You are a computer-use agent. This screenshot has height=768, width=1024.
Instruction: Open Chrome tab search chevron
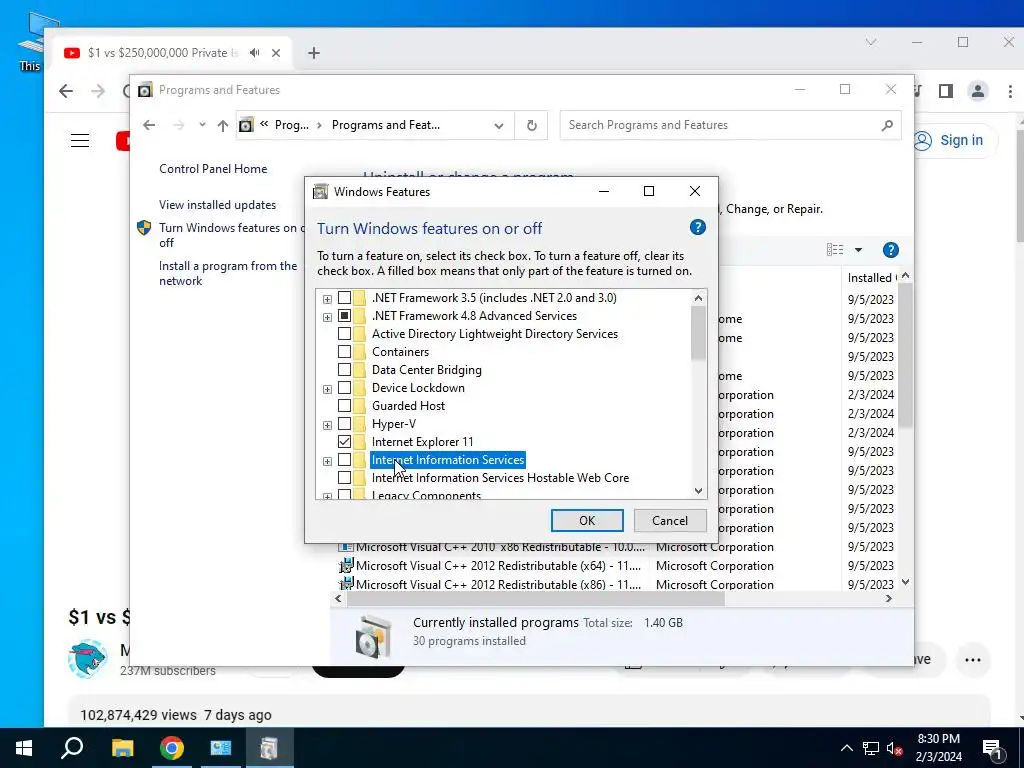click(x=871, y=42)
